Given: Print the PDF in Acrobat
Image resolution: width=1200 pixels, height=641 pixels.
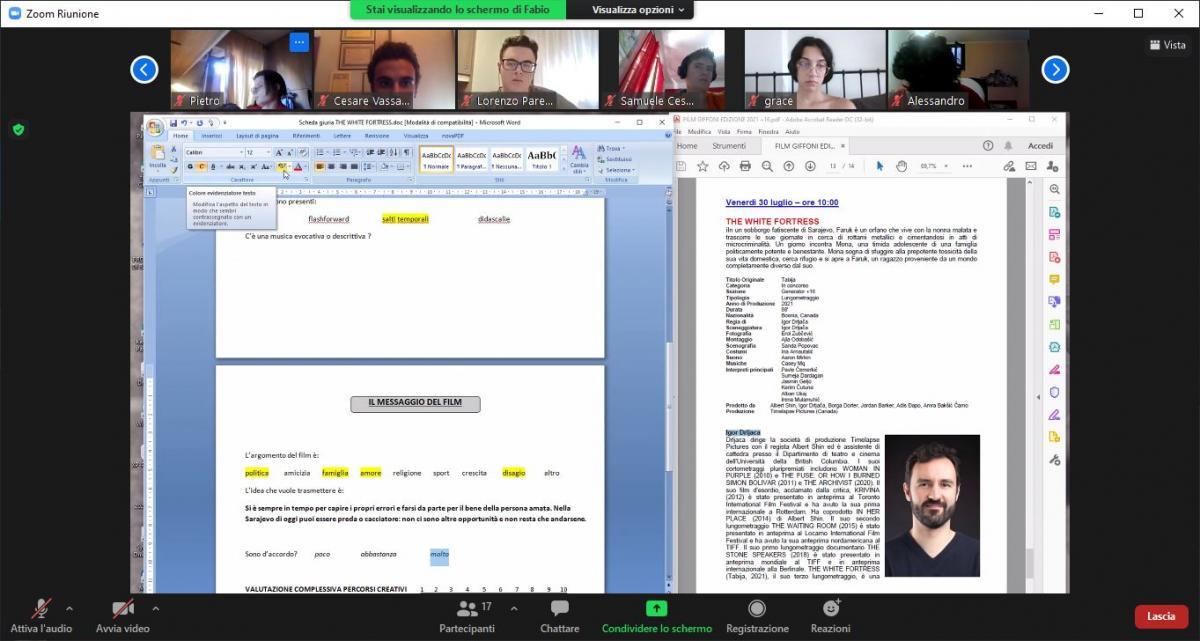Looking at the screenshot, I should [745, 166].
